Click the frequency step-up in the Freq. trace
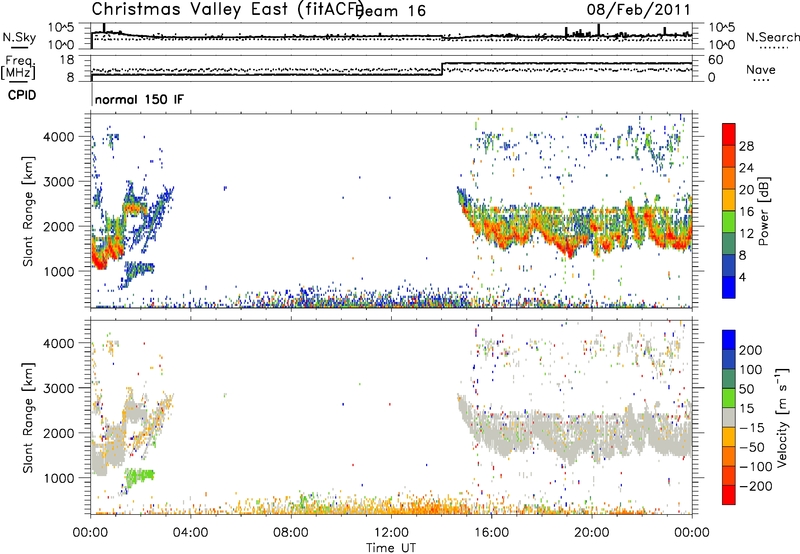Screen dimensions: 800x554 [x=442, y=69]
